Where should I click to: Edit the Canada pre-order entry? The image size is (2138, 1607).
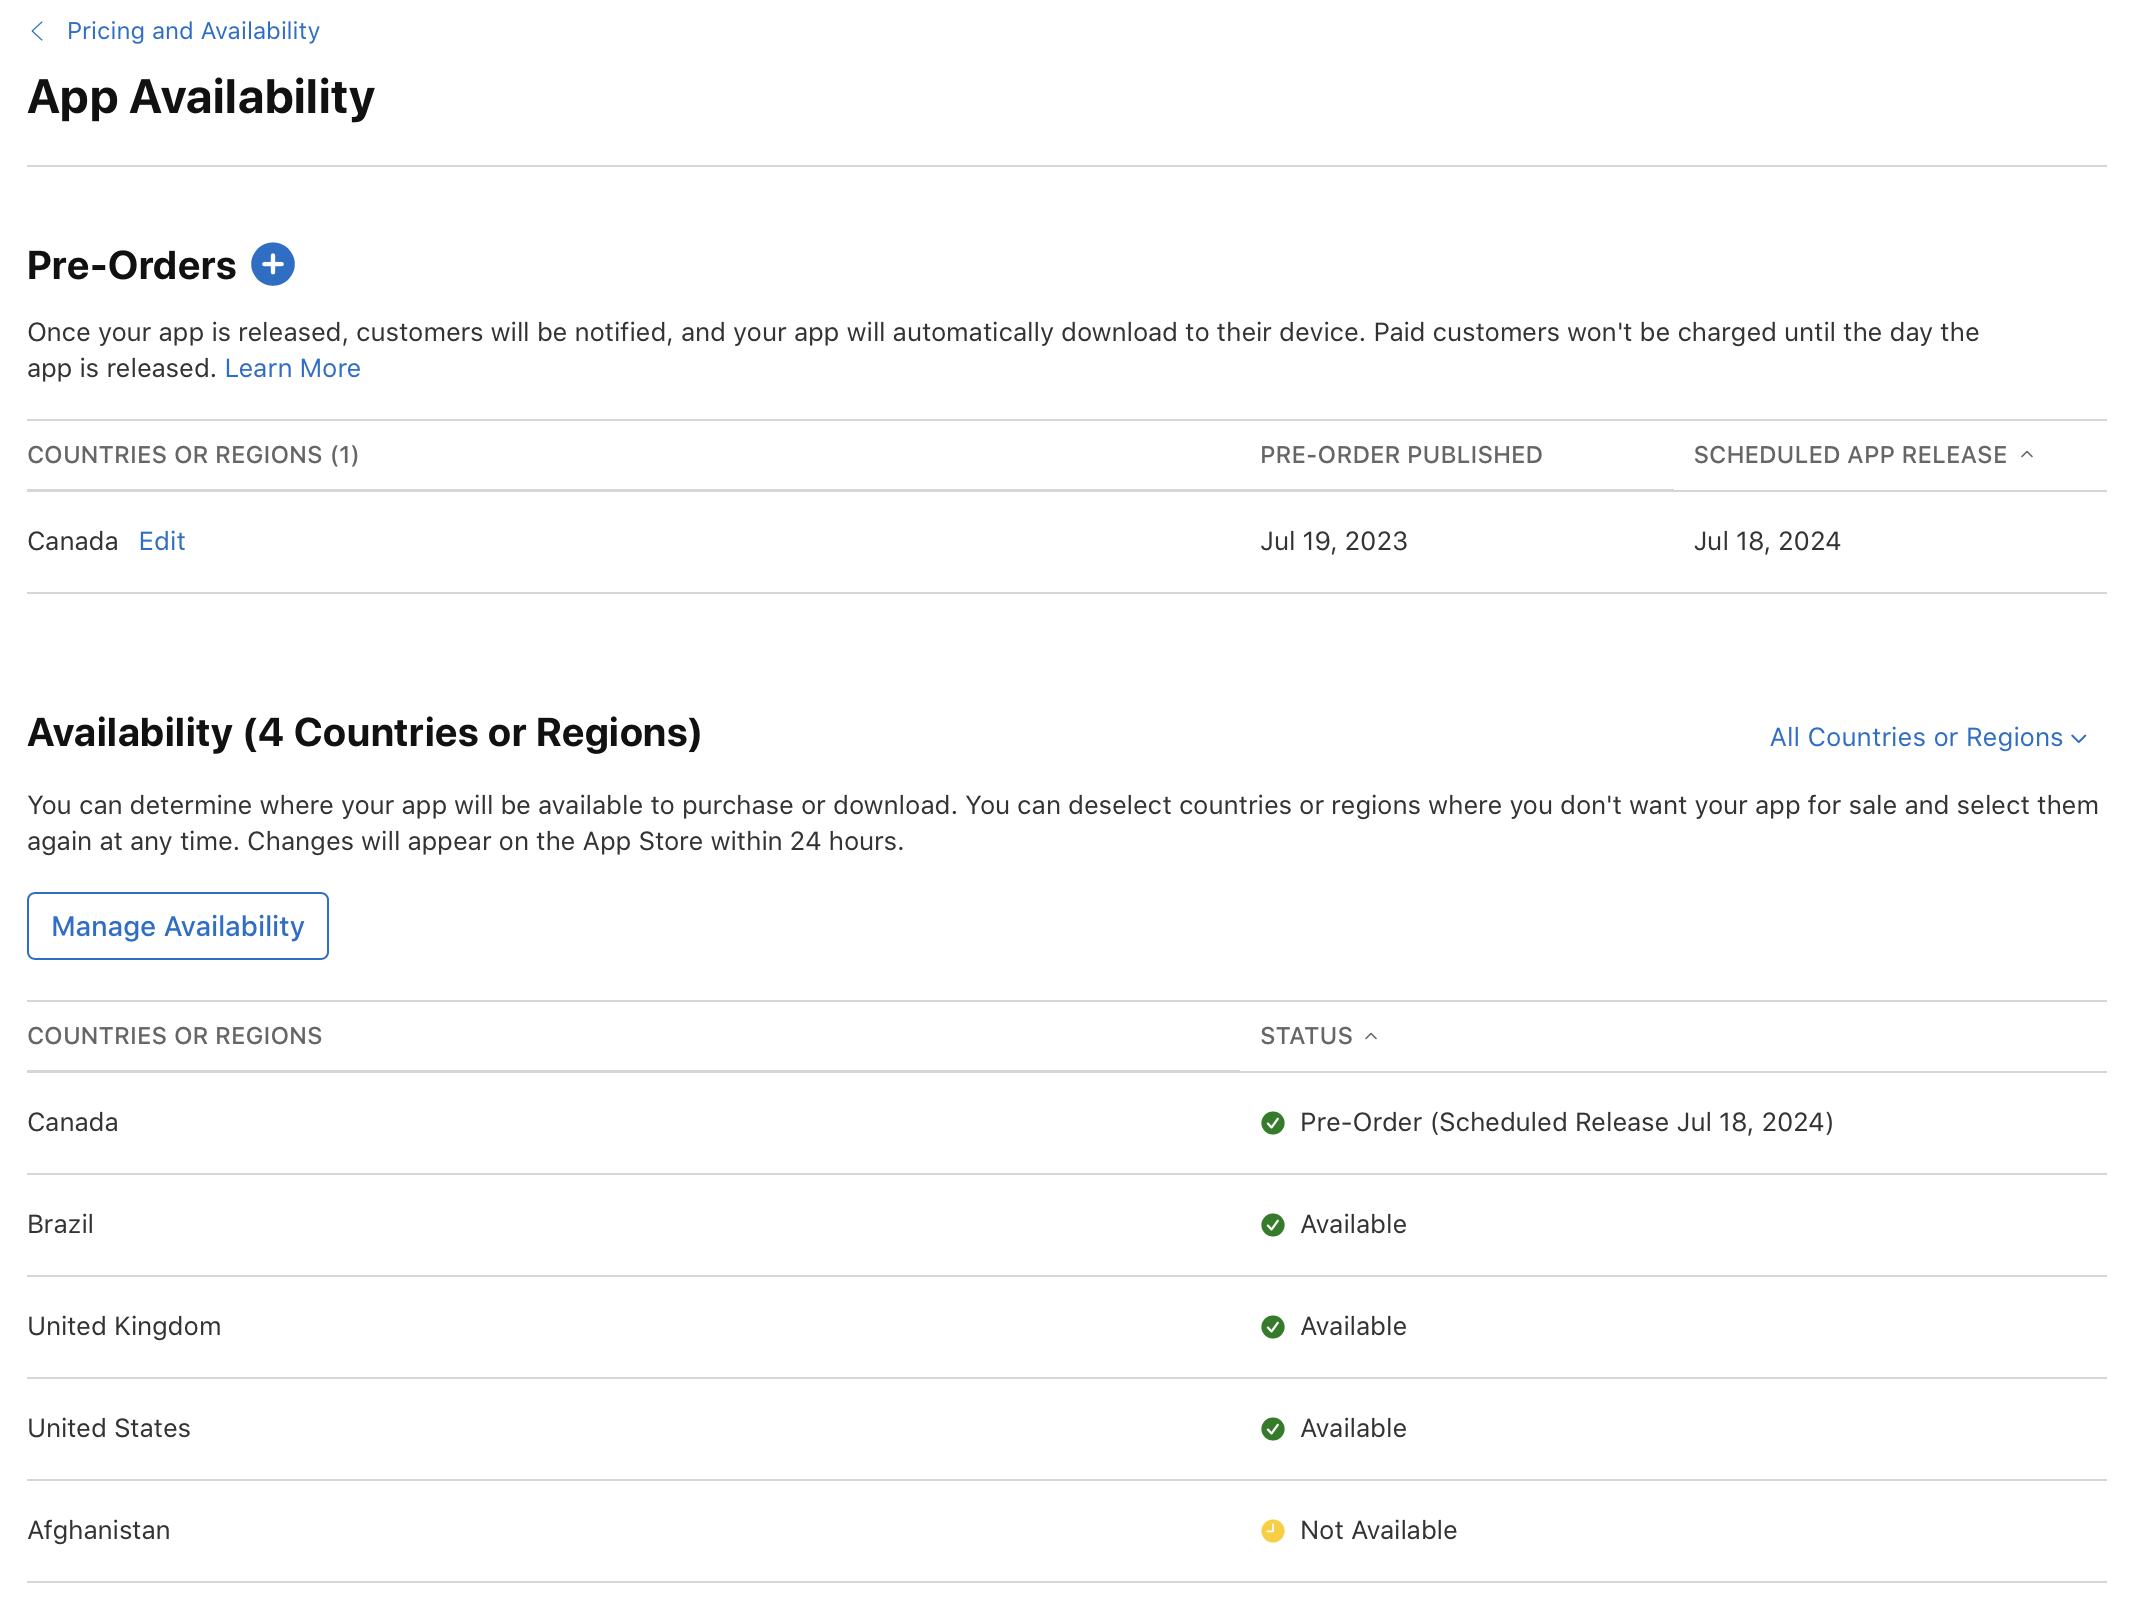161,541
